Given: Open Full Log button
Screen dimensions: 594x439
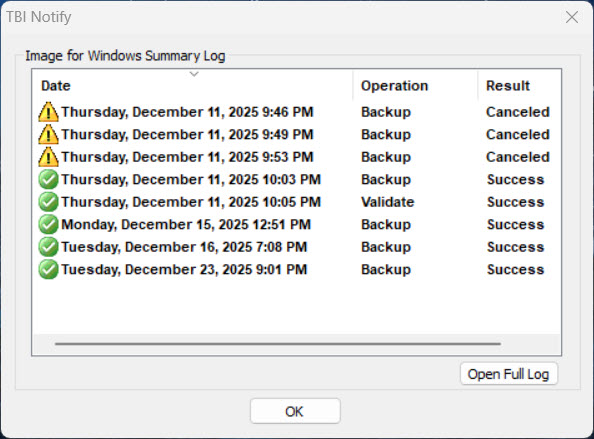Looking at the screenshot, I should (x=509, y=374).
